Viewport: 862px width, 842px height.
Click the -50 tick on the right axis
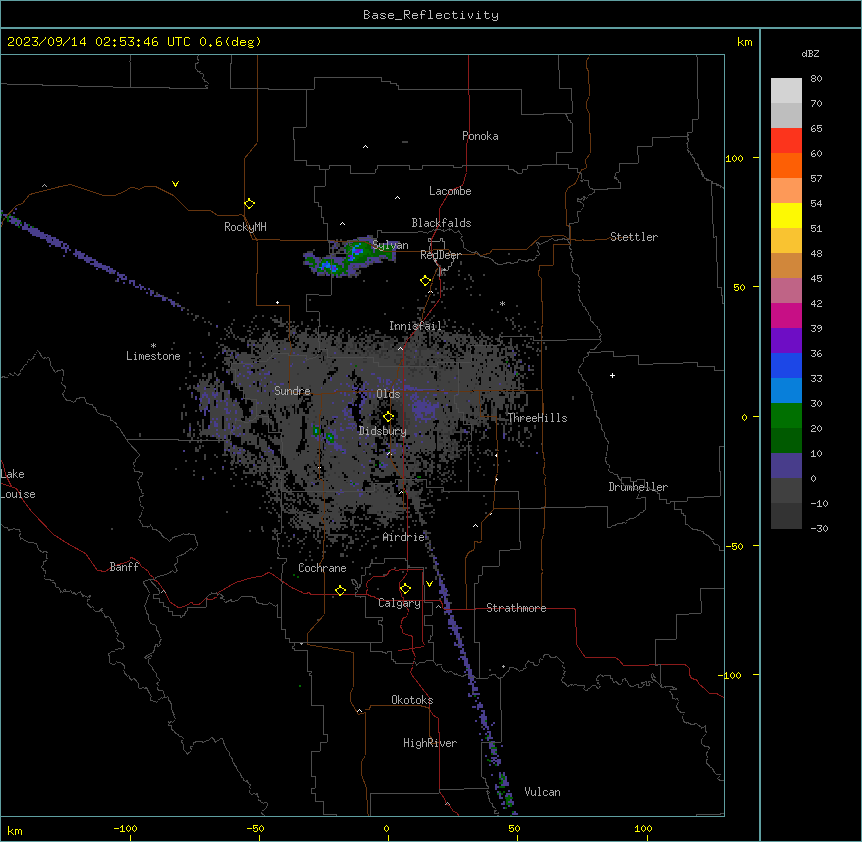(x=733, y=546)
